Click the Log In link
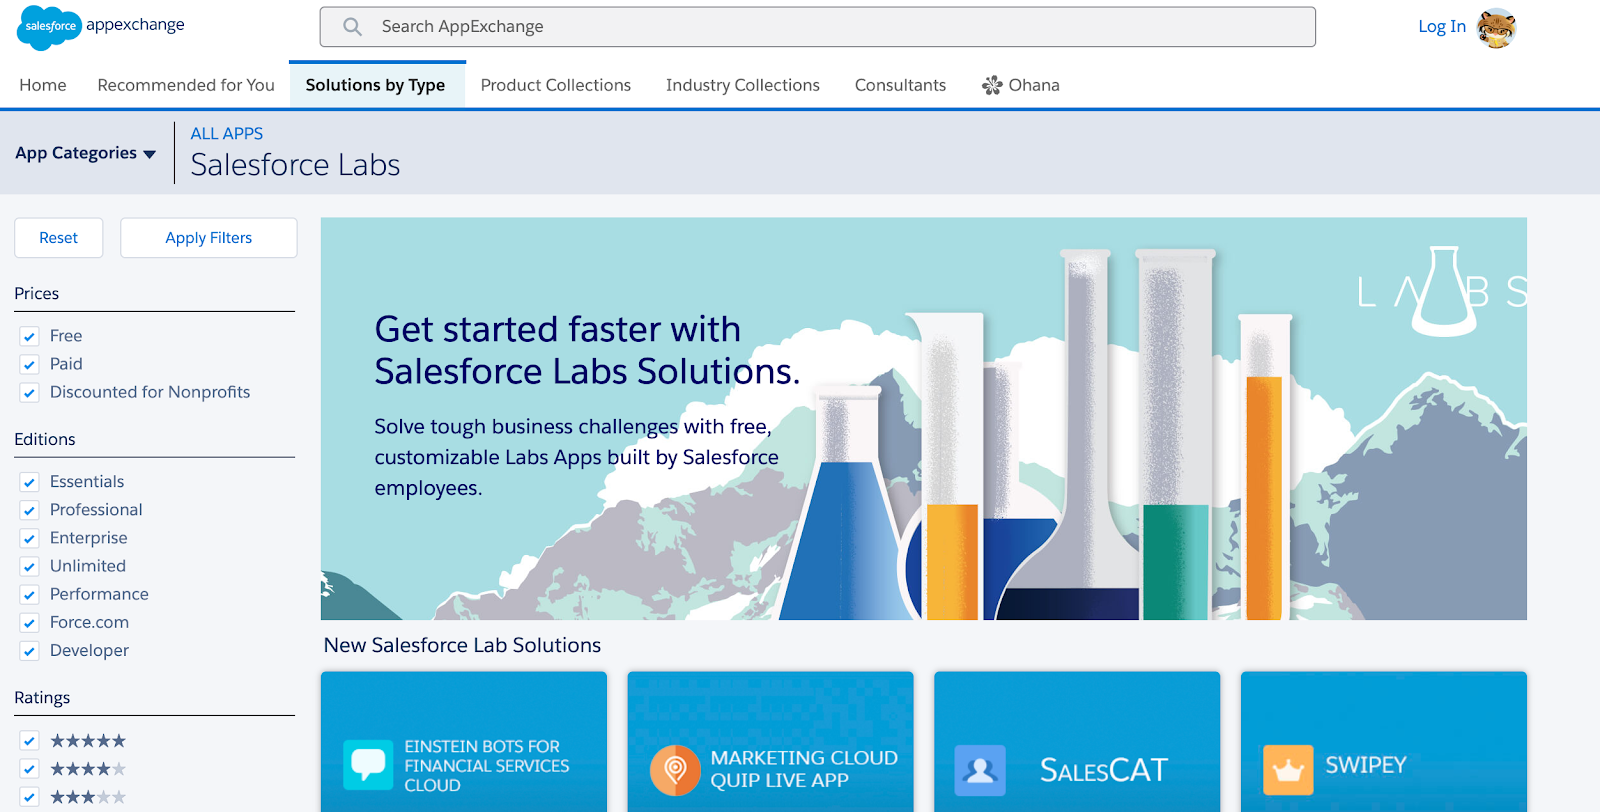Viewport: 1600px width, 812px height. click(1442, 27)
